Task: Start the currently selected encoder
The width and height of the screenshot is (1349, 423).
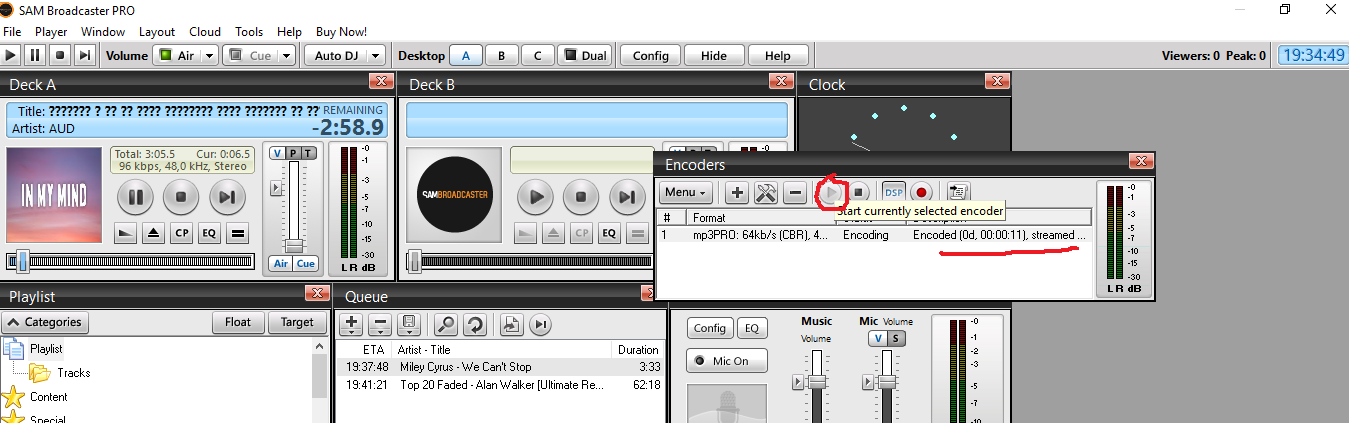Action: pos(831,191)
